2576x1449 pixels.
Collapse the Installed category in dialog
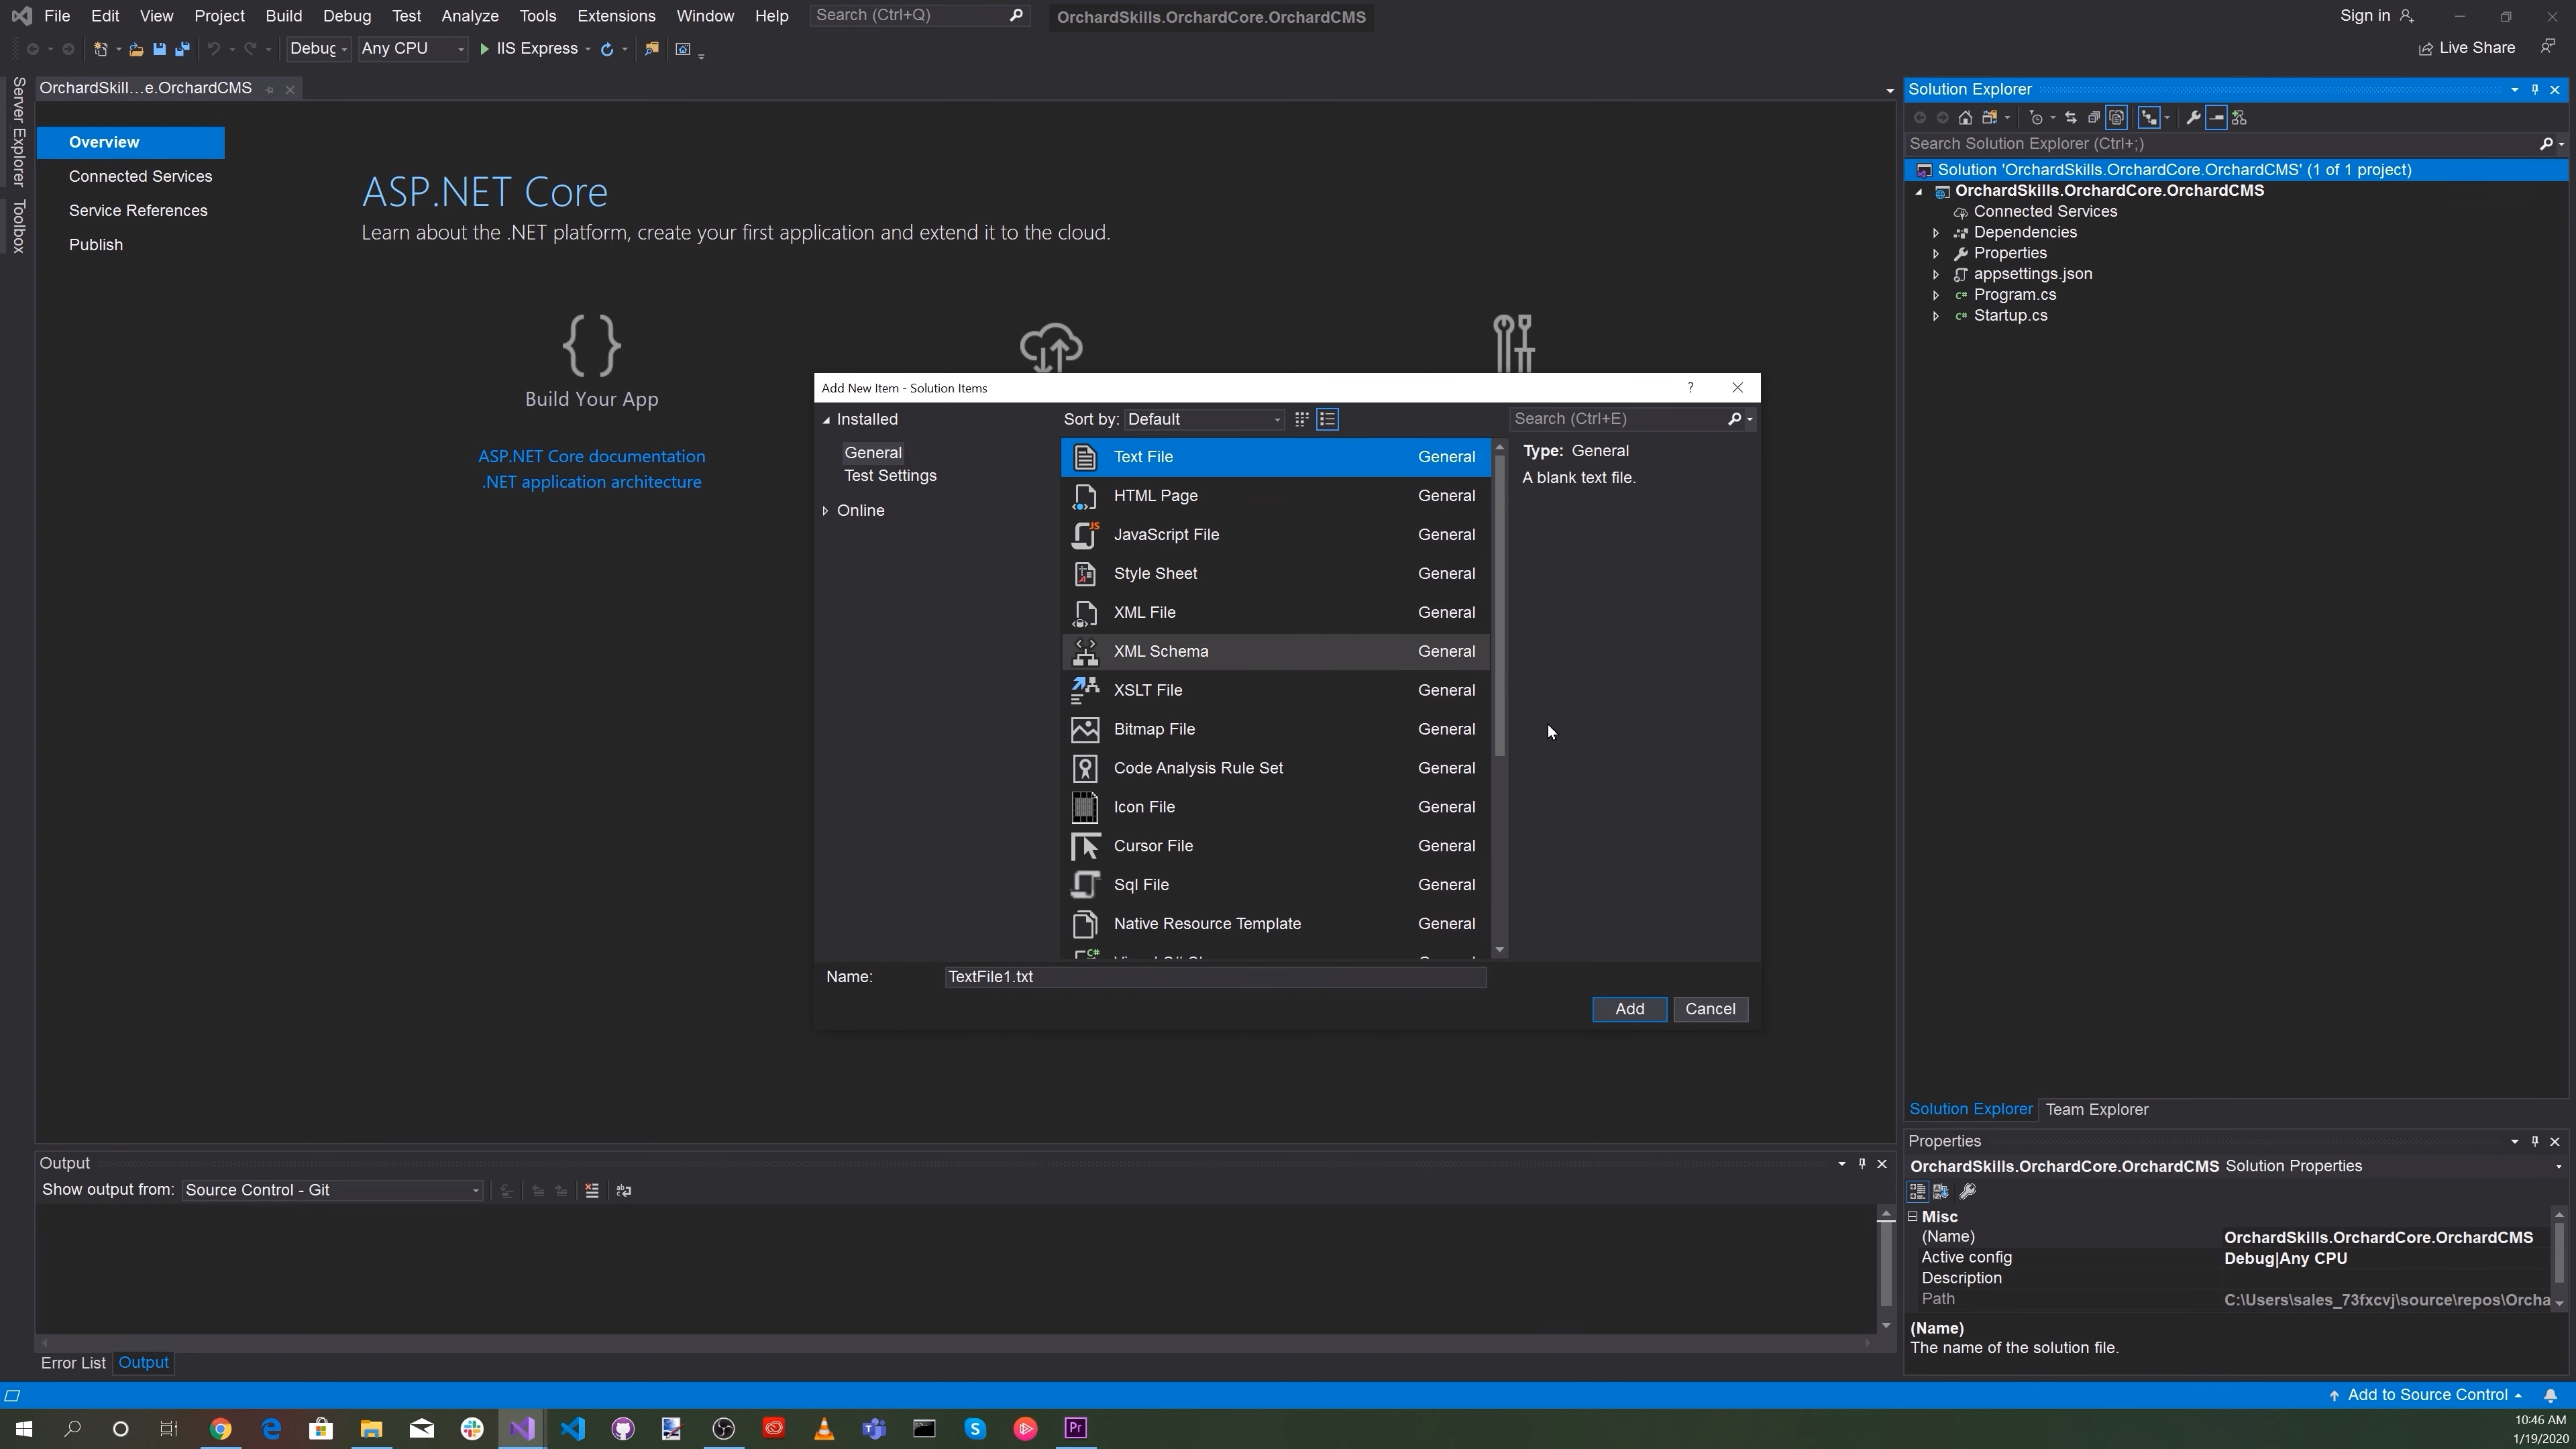(826, 420)
